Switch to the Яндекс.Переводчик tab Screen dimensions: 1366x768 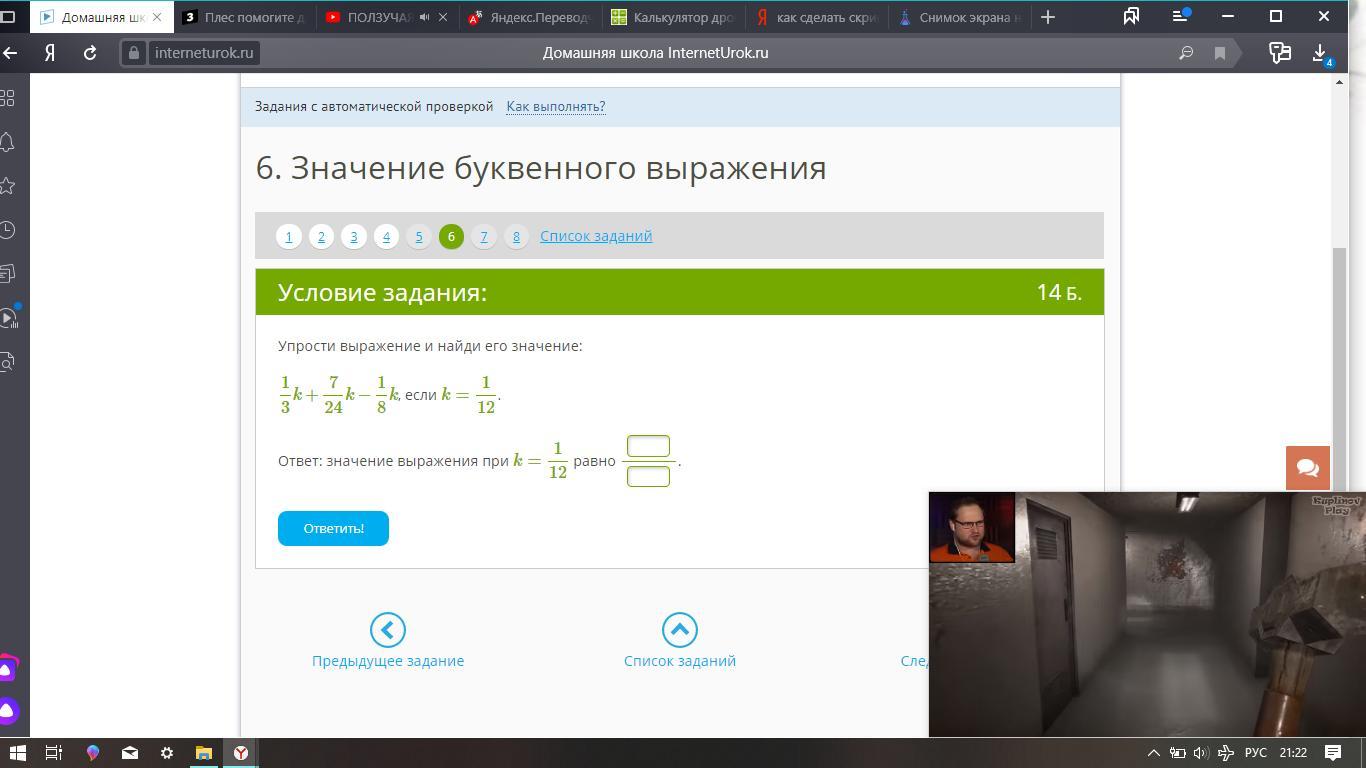tap(530, 17)
